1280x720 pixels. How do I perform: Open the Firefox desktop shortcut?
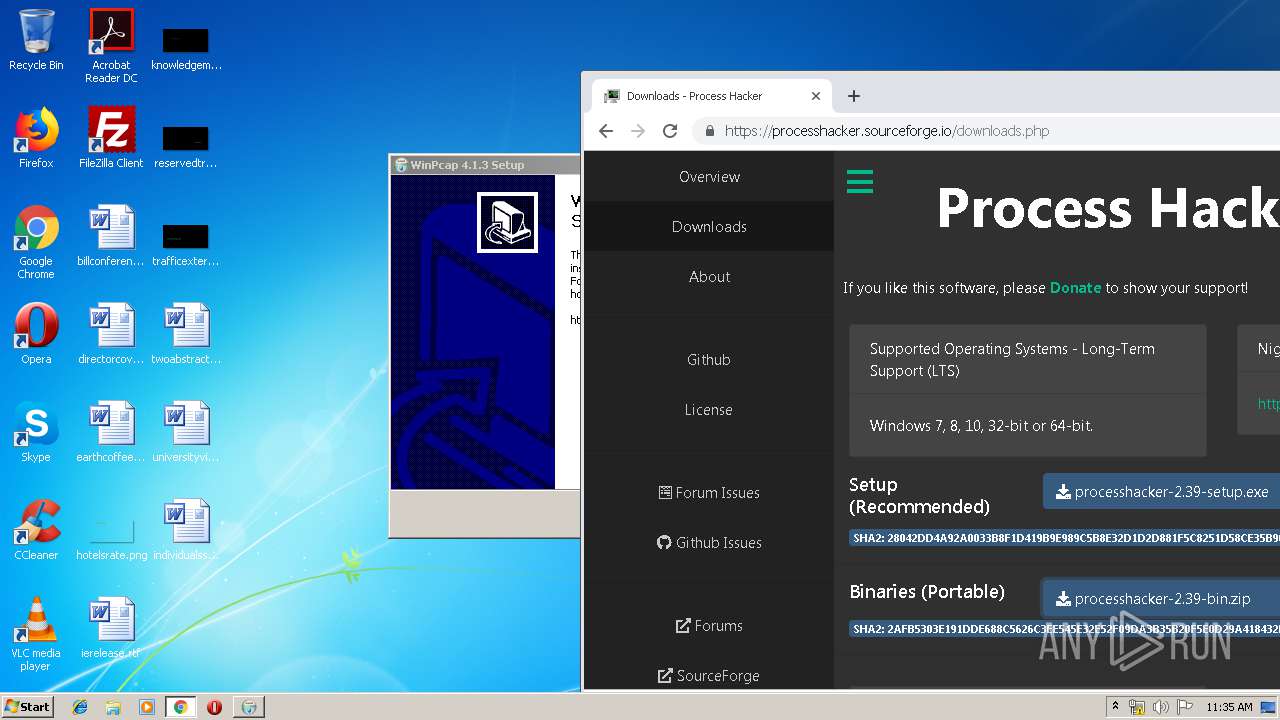(36, 138)
